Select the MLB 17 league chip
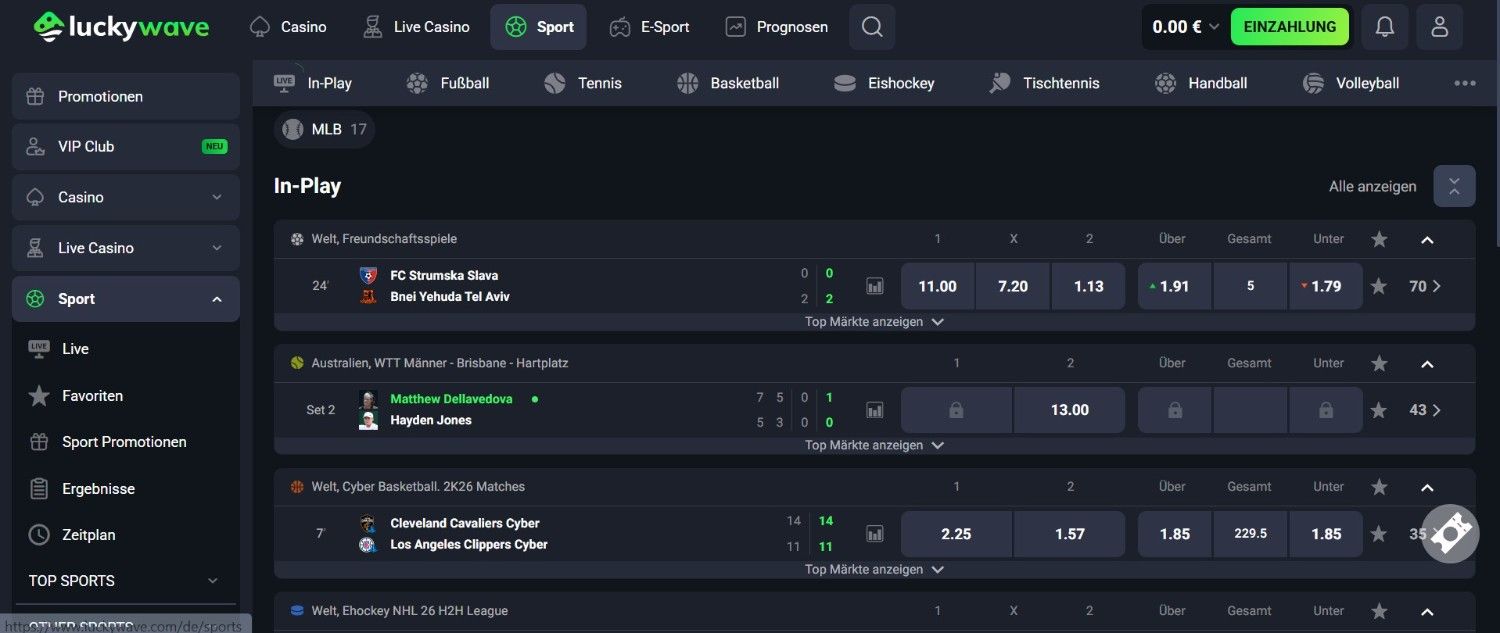 coord(325,129)
